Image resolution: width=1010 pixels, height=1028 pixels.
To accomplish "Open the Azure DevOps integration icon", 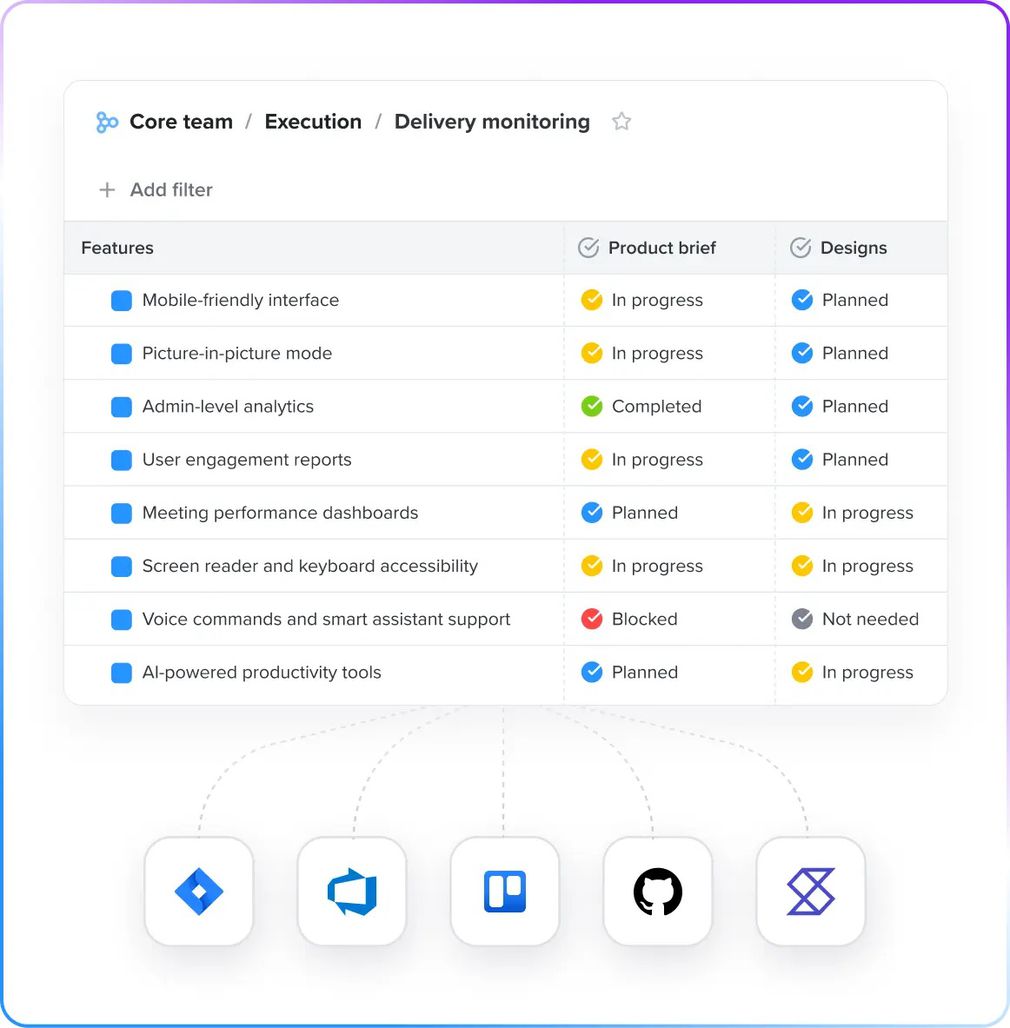I will click(352, 891).
